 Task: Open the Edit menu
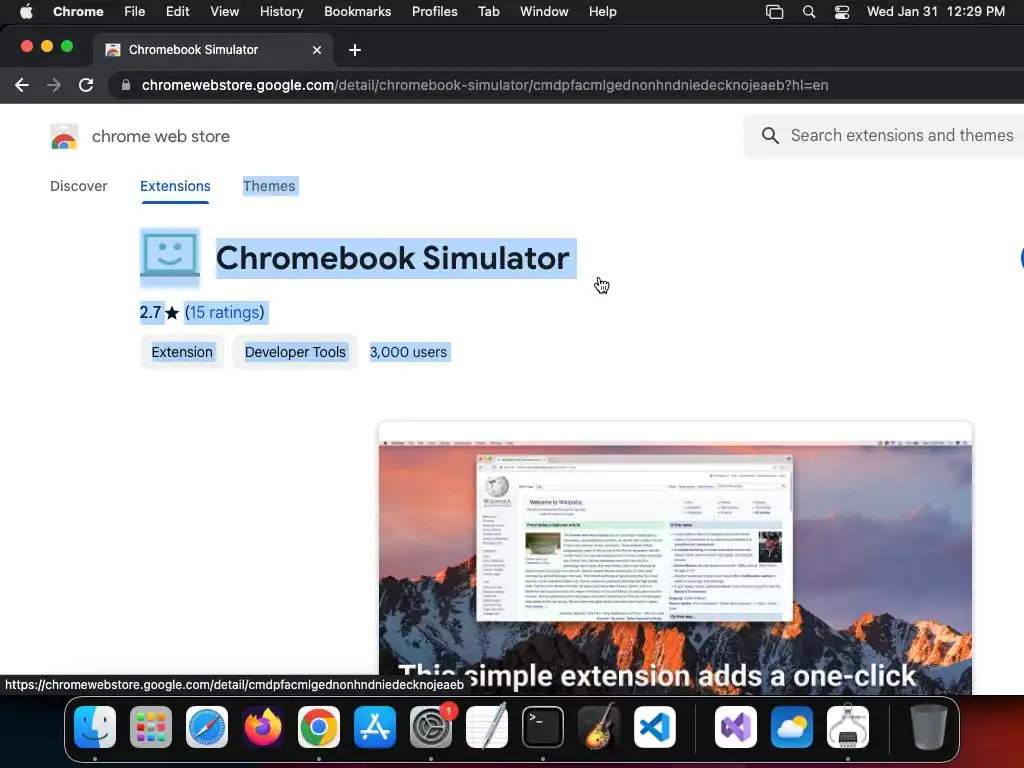click(x=177, y=12)
